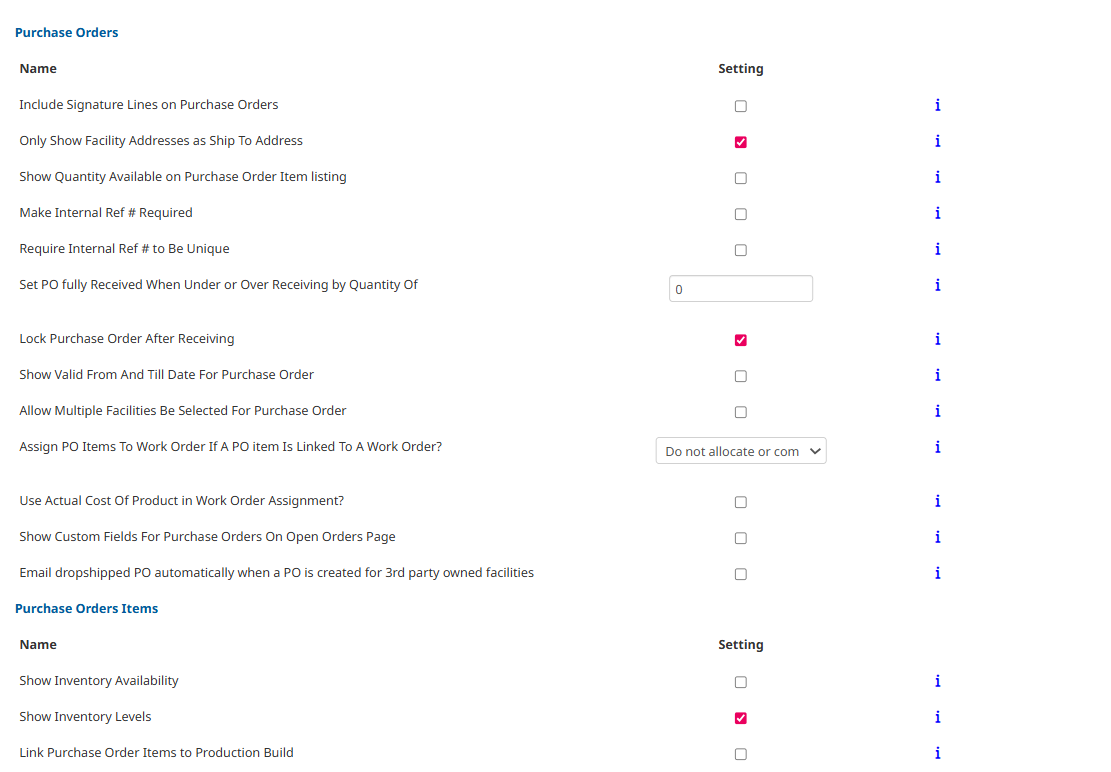
Task: Uncheck Show Inventory Levels
Action: point(740,717)
